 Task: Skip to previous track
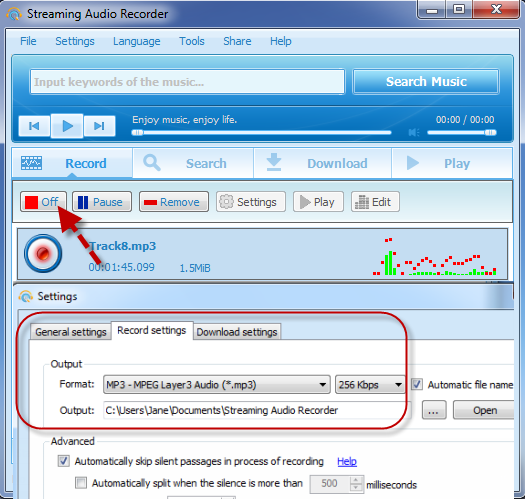(x=34, y=126)
